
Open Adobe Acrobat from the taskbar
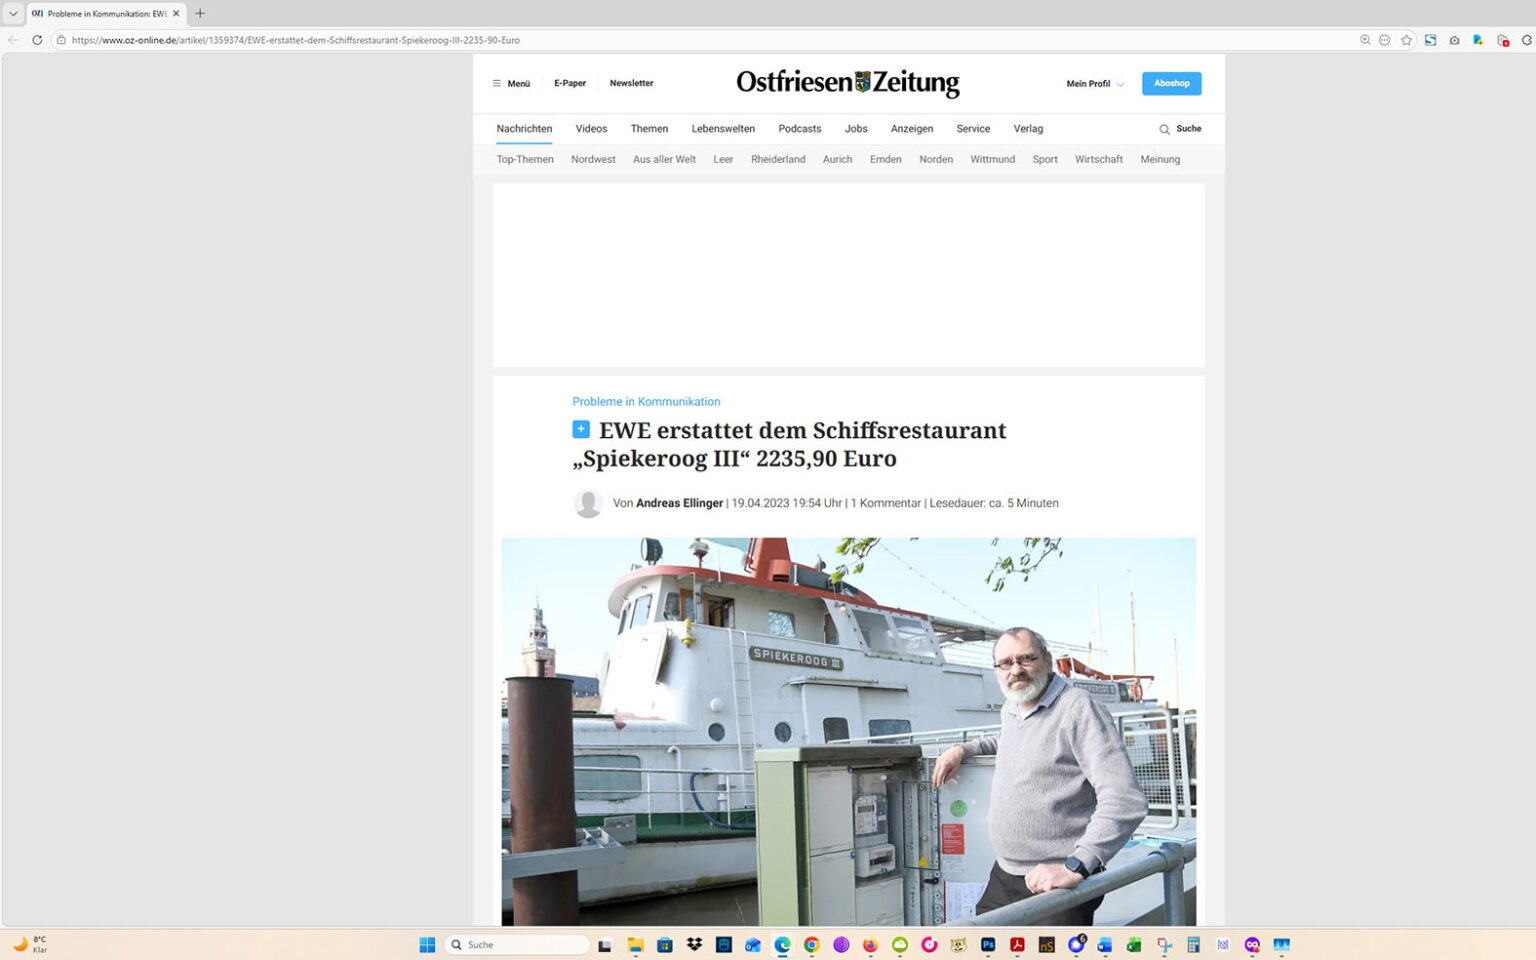[x=1016, y=944]
